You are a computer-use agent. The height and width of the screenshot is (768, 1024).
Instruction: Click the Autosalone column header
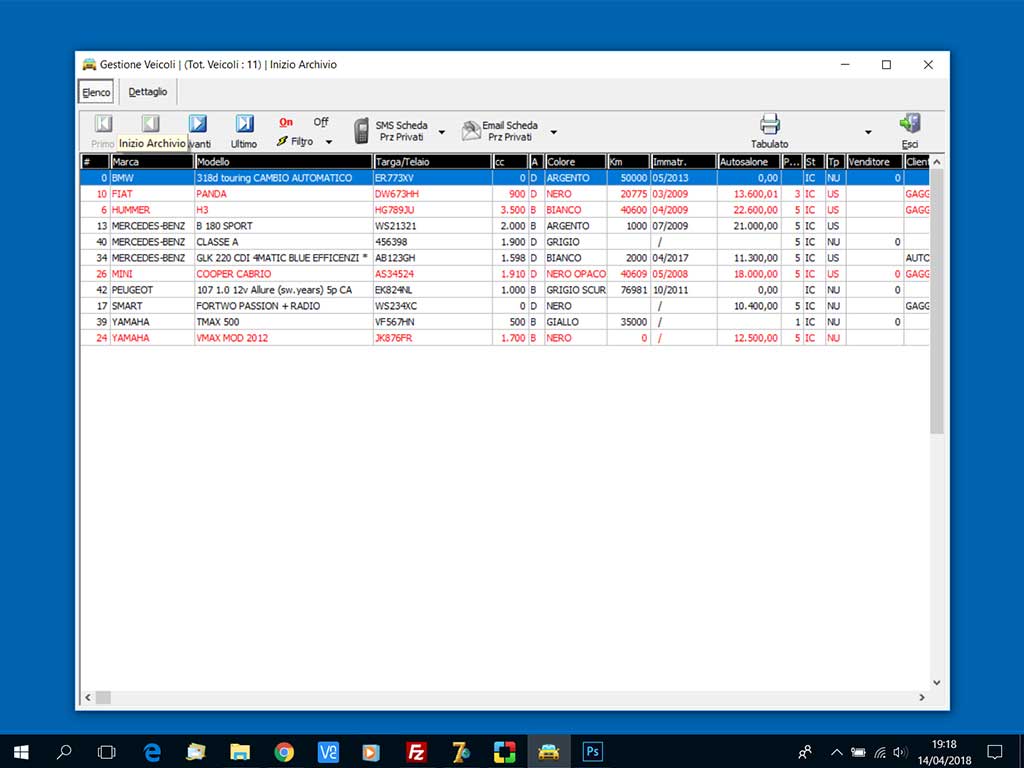[x=748, y=162]
